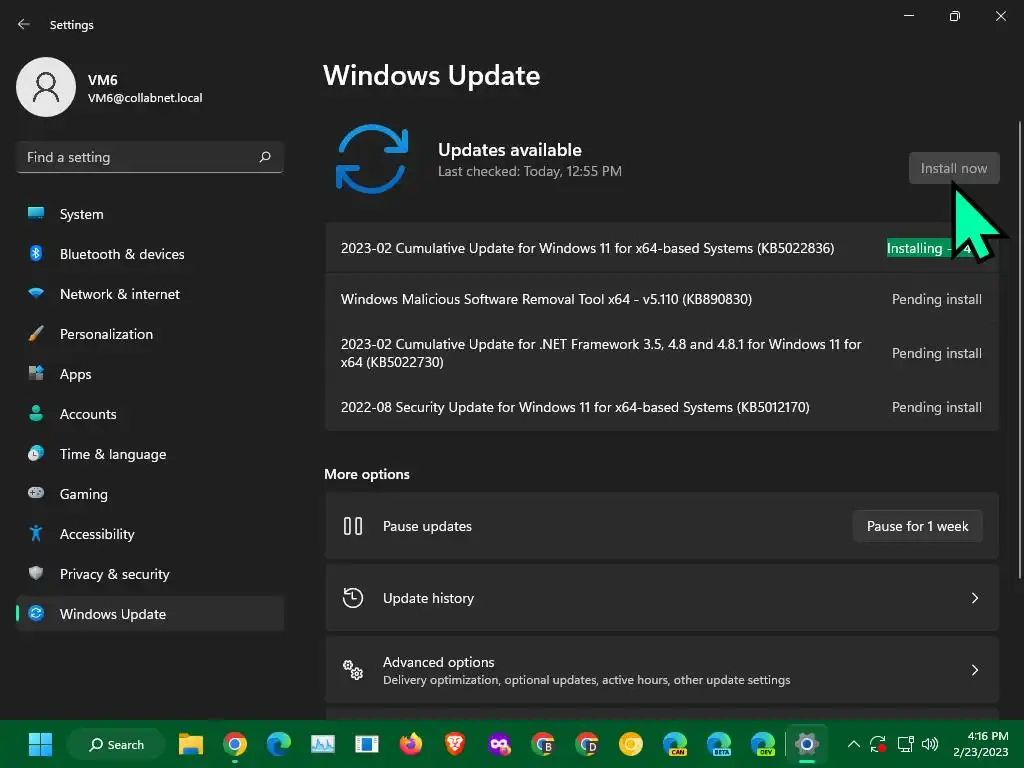Open the blue window app taskbar icon
The image size is (1024, 768).
click(x=367, y=744)
